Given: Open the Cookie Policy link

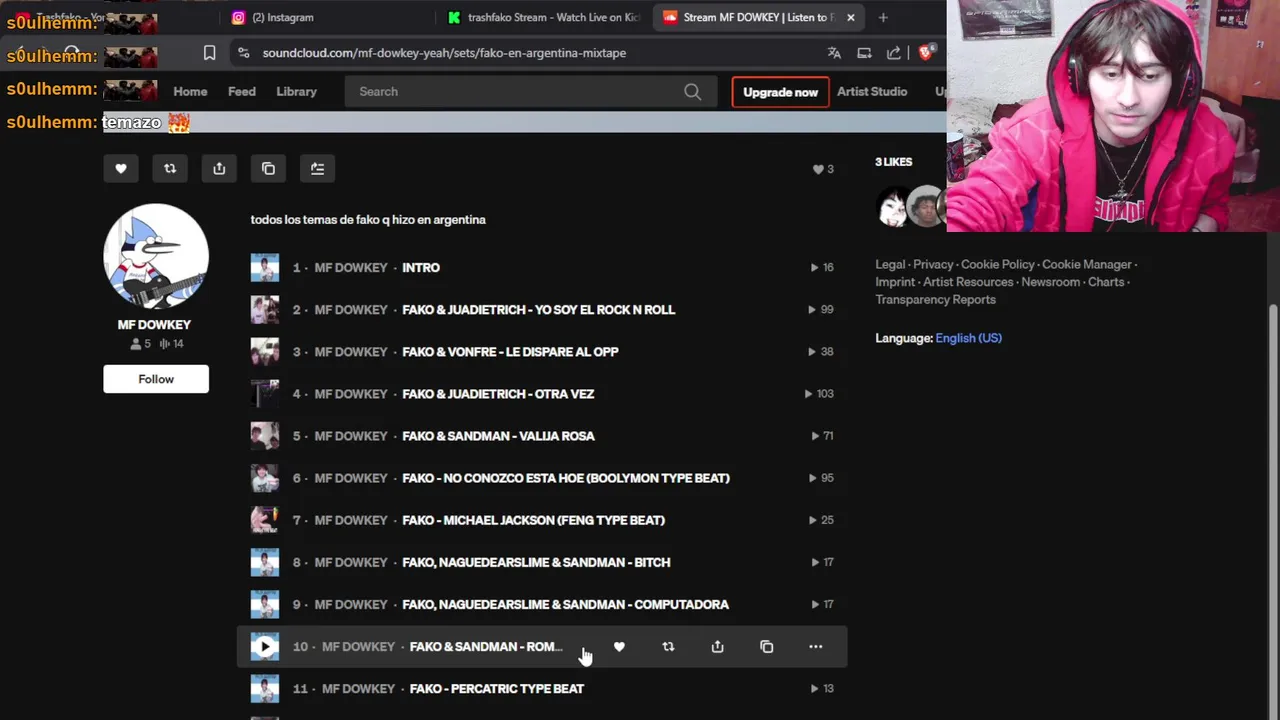Looking at the screenshot, I should (997, 265).
